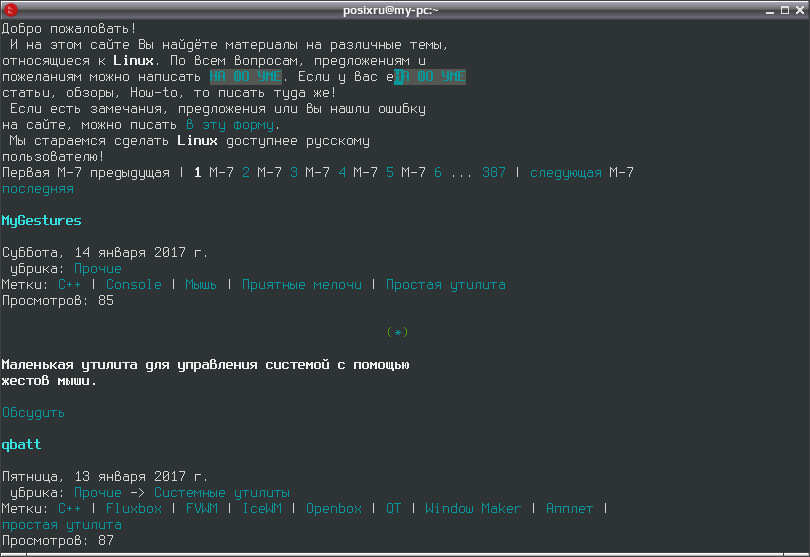
Task: Open 'Прочие' category under MyGestures
Action: 98,269
